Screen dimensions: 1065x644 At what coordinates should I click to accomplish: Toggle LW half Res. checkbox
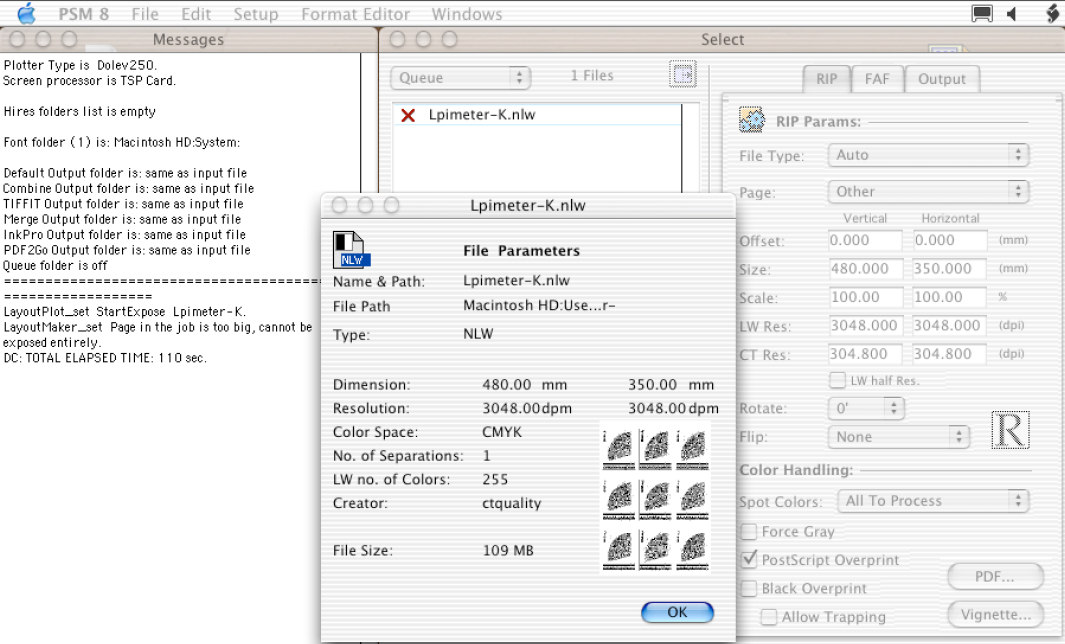(837, 380)
